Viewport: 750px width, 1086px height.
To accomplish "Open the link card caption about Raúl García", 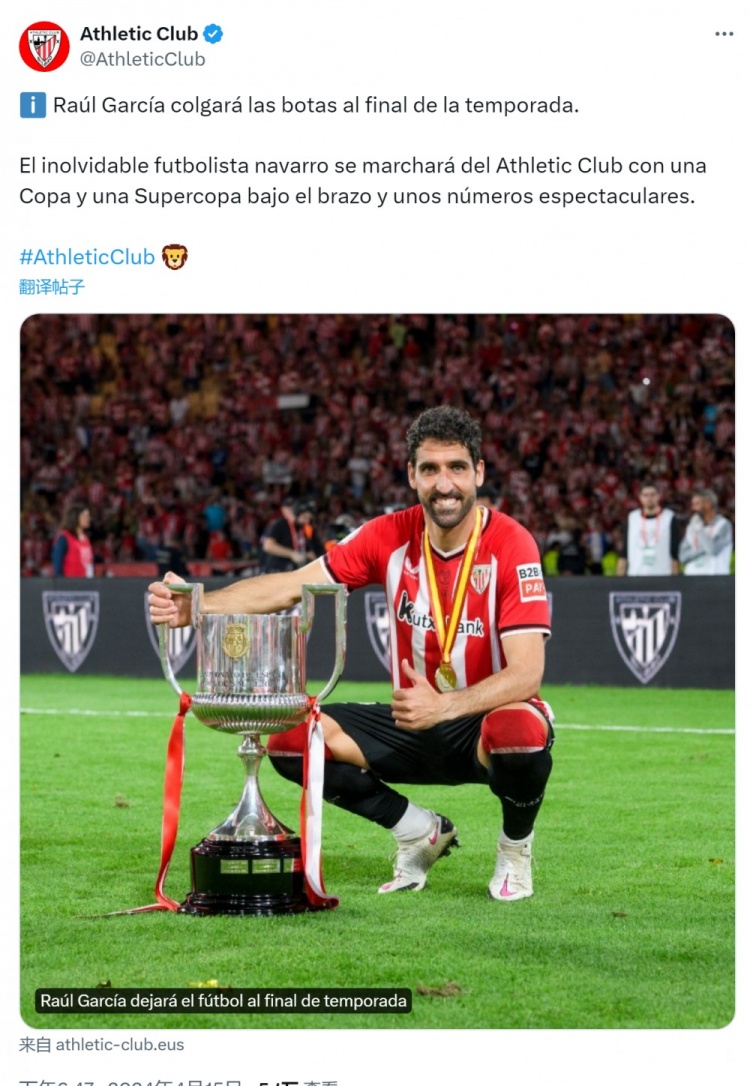I will [223, 1001].
